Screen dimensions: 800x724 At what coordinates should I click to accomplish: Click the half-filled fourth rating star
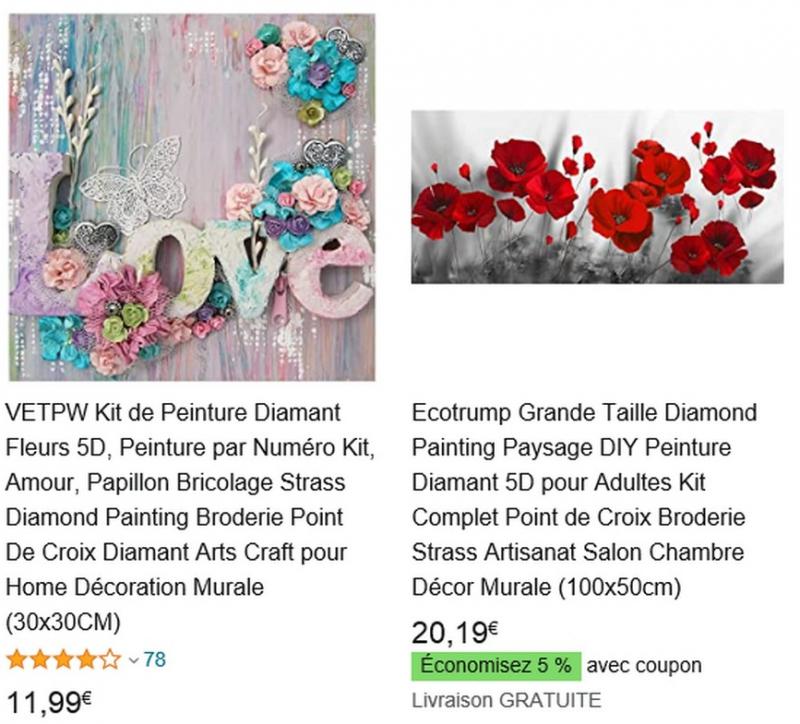tap(87, 660)
